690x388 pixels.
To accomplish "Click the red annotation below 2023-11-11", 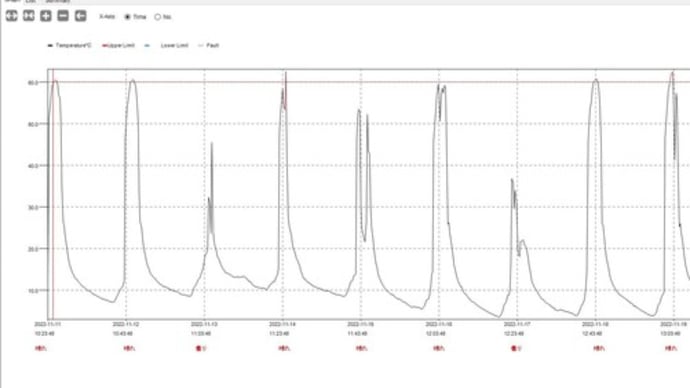I will [x=41, y=348].
